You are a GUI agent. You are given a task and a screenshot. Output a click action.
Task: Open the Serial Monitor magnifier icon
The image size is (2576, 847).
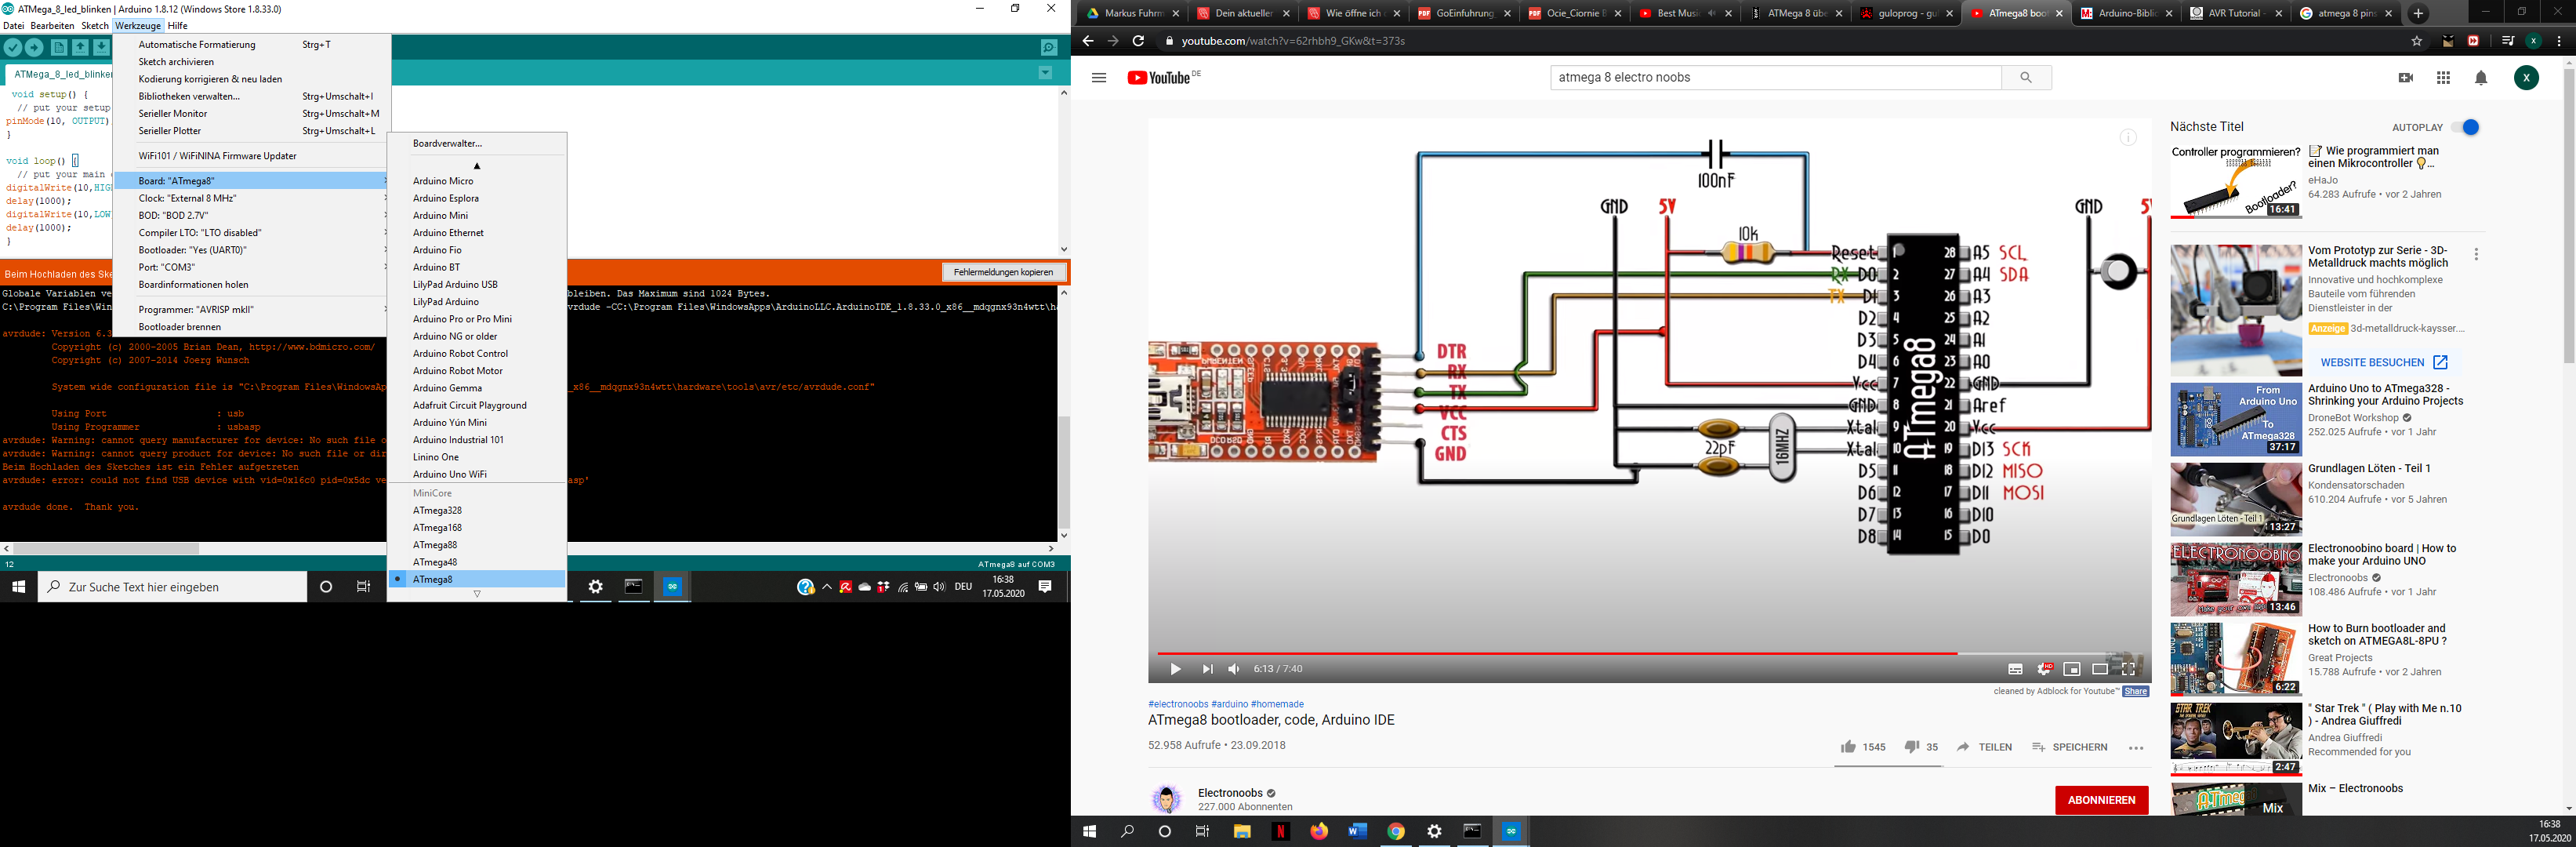[x=1048, y=47]
